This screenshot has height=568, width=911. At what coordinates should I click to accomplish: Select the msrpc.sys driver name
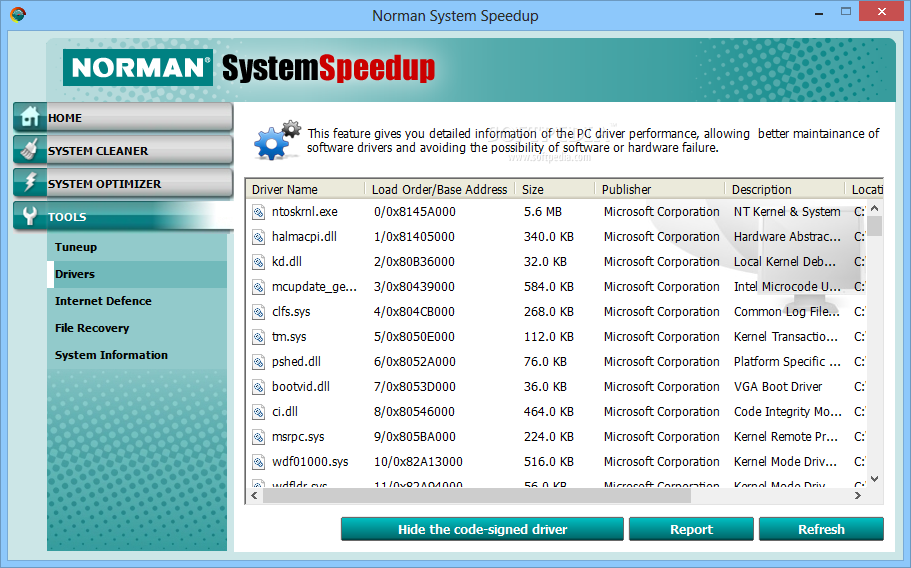click(298, 437)
